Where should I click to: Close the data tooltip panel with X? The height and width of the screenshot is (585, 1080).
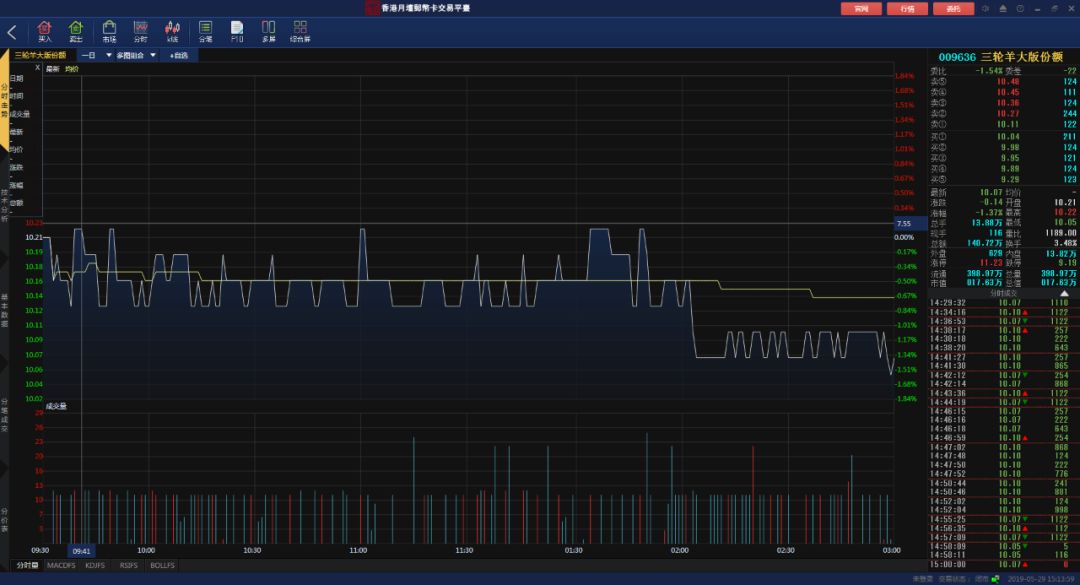37,68
